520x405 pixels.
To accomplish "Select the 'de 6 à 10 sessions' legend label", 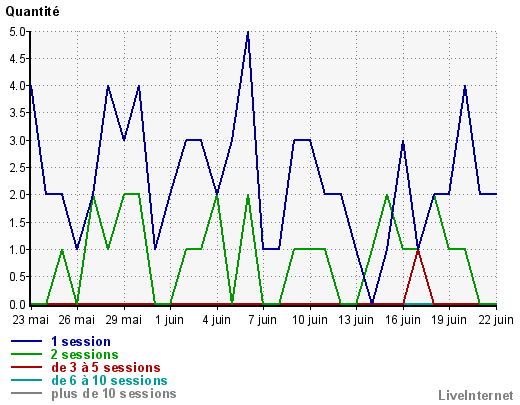I will (x=109, y=380).
